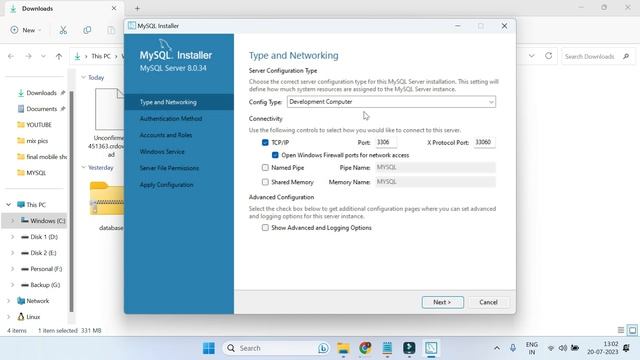Switch to large icons view
This screenshot has width=640, height=360.
click(x=632, y=330)
